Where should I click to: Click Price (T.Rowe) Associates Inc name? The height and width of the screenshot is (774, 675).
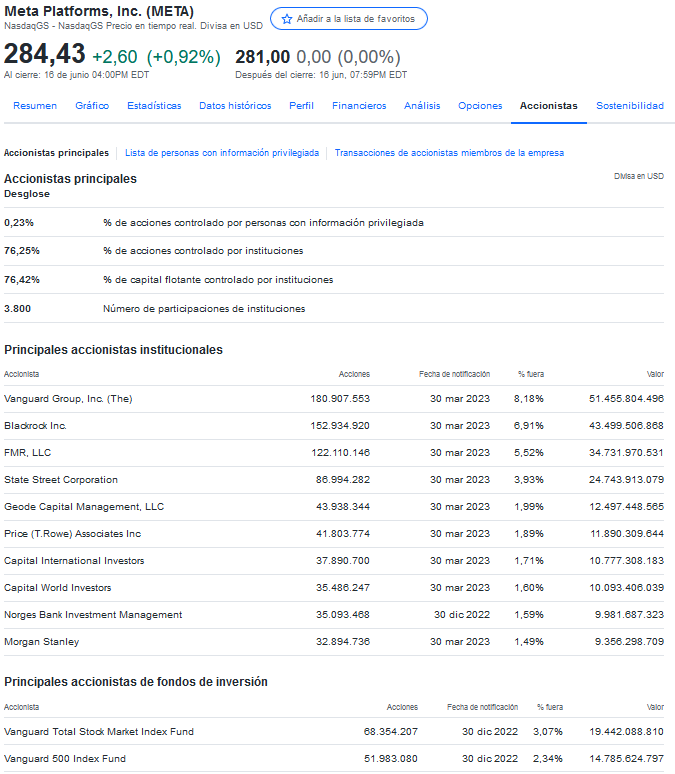[x=73, y=534]
